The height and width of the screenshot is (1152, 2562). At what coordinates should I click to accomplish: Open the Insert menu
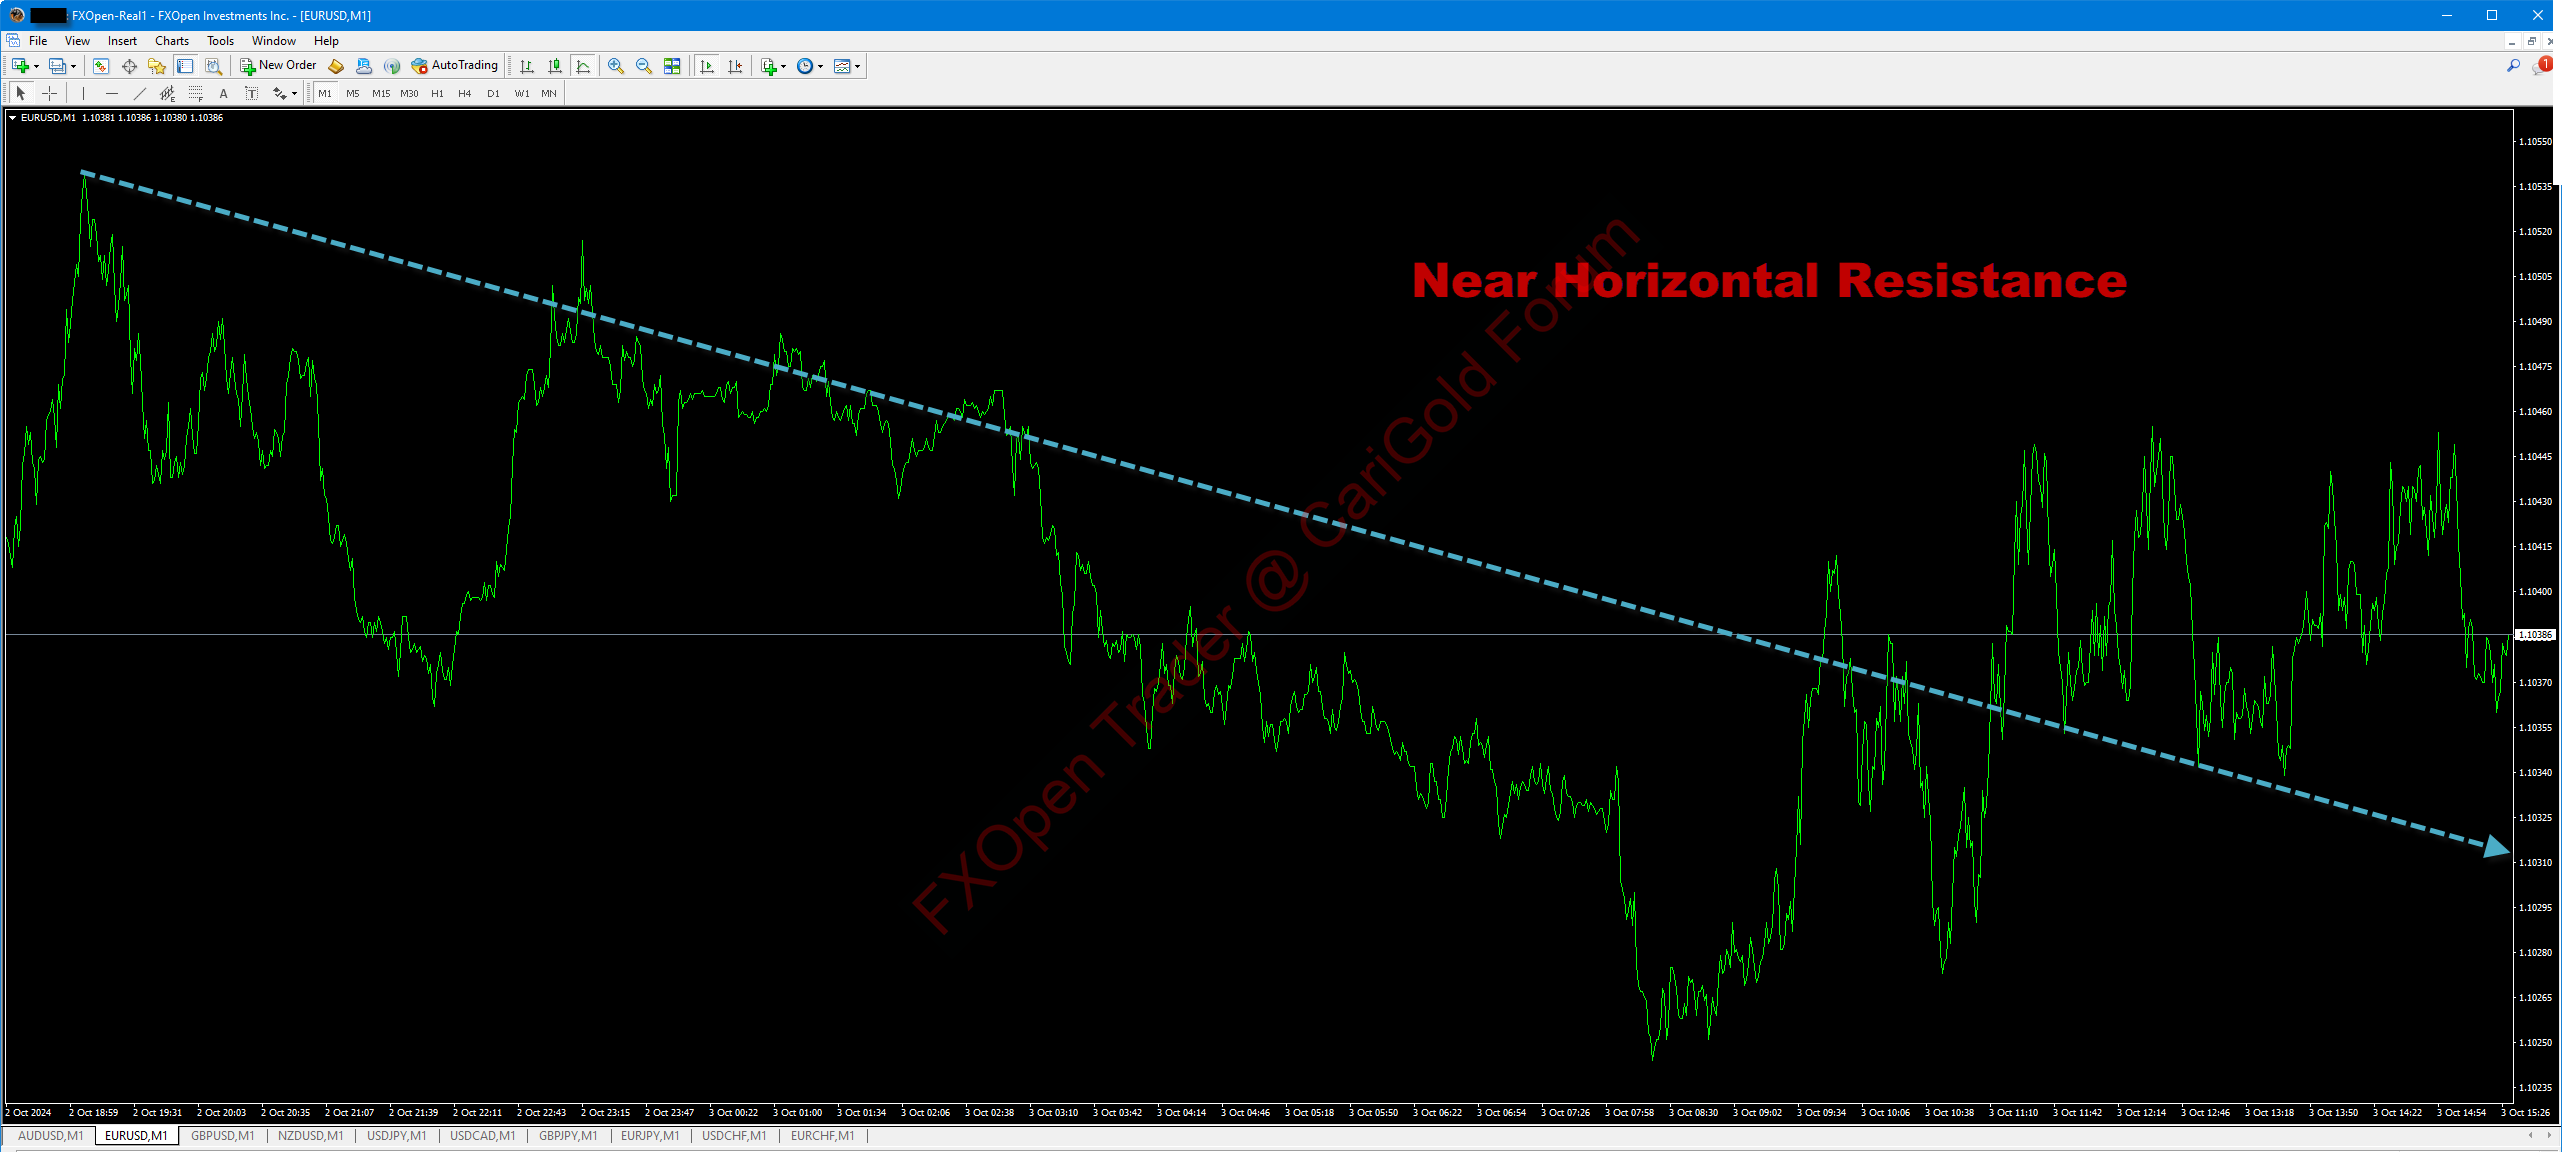coord(122,41)
